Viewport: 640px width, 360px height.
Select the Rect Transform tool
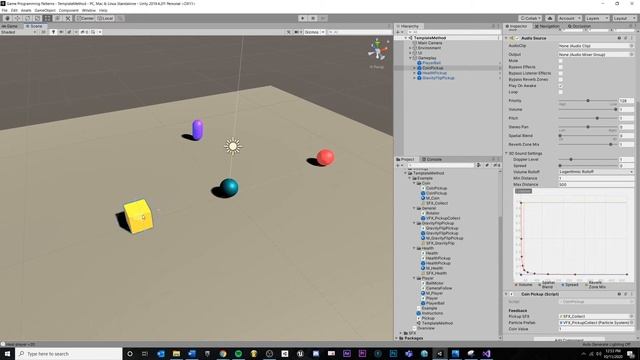point(48,18)
